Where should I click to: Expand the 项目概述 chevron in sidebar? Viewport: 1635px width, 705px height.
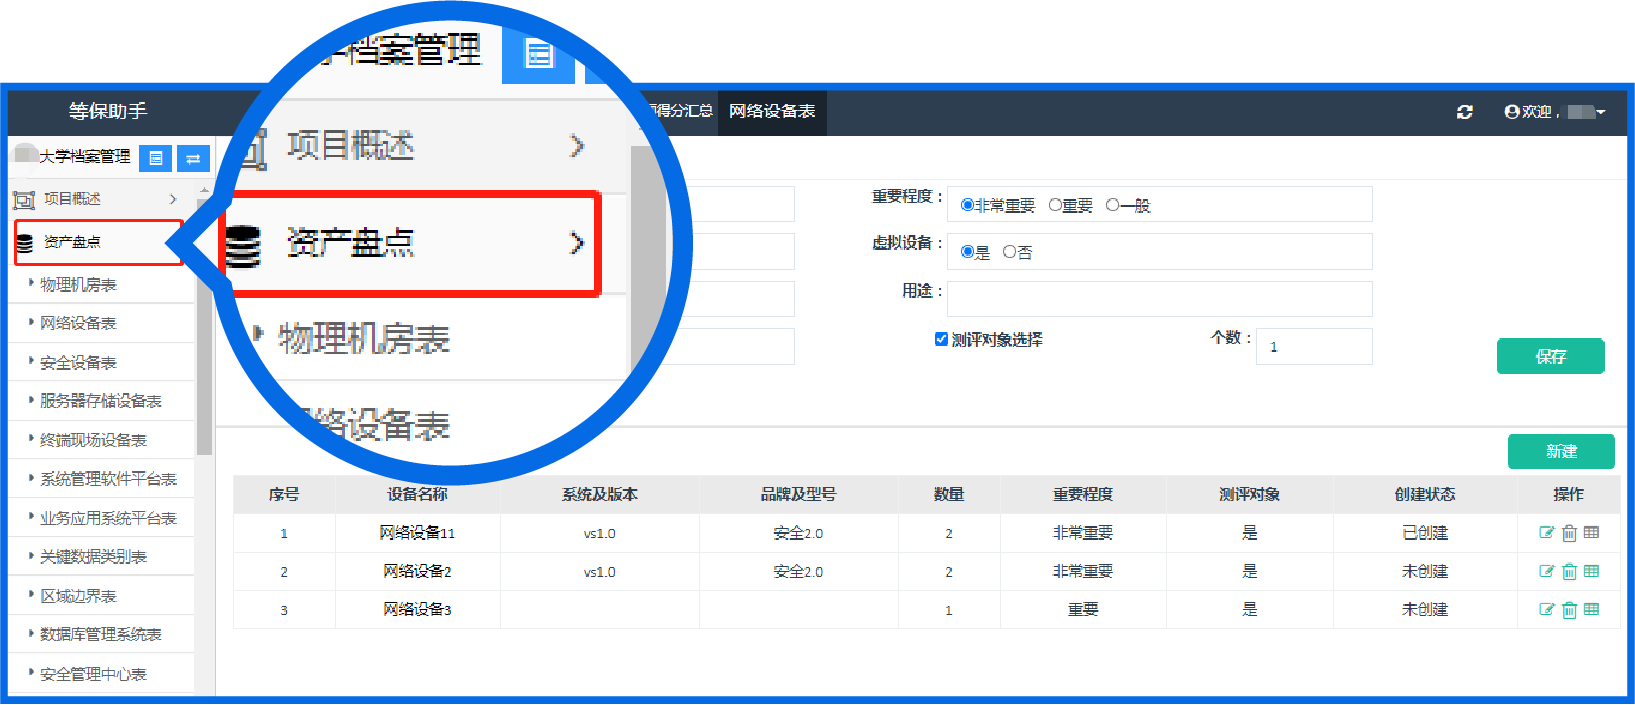[x=173, y=199]
